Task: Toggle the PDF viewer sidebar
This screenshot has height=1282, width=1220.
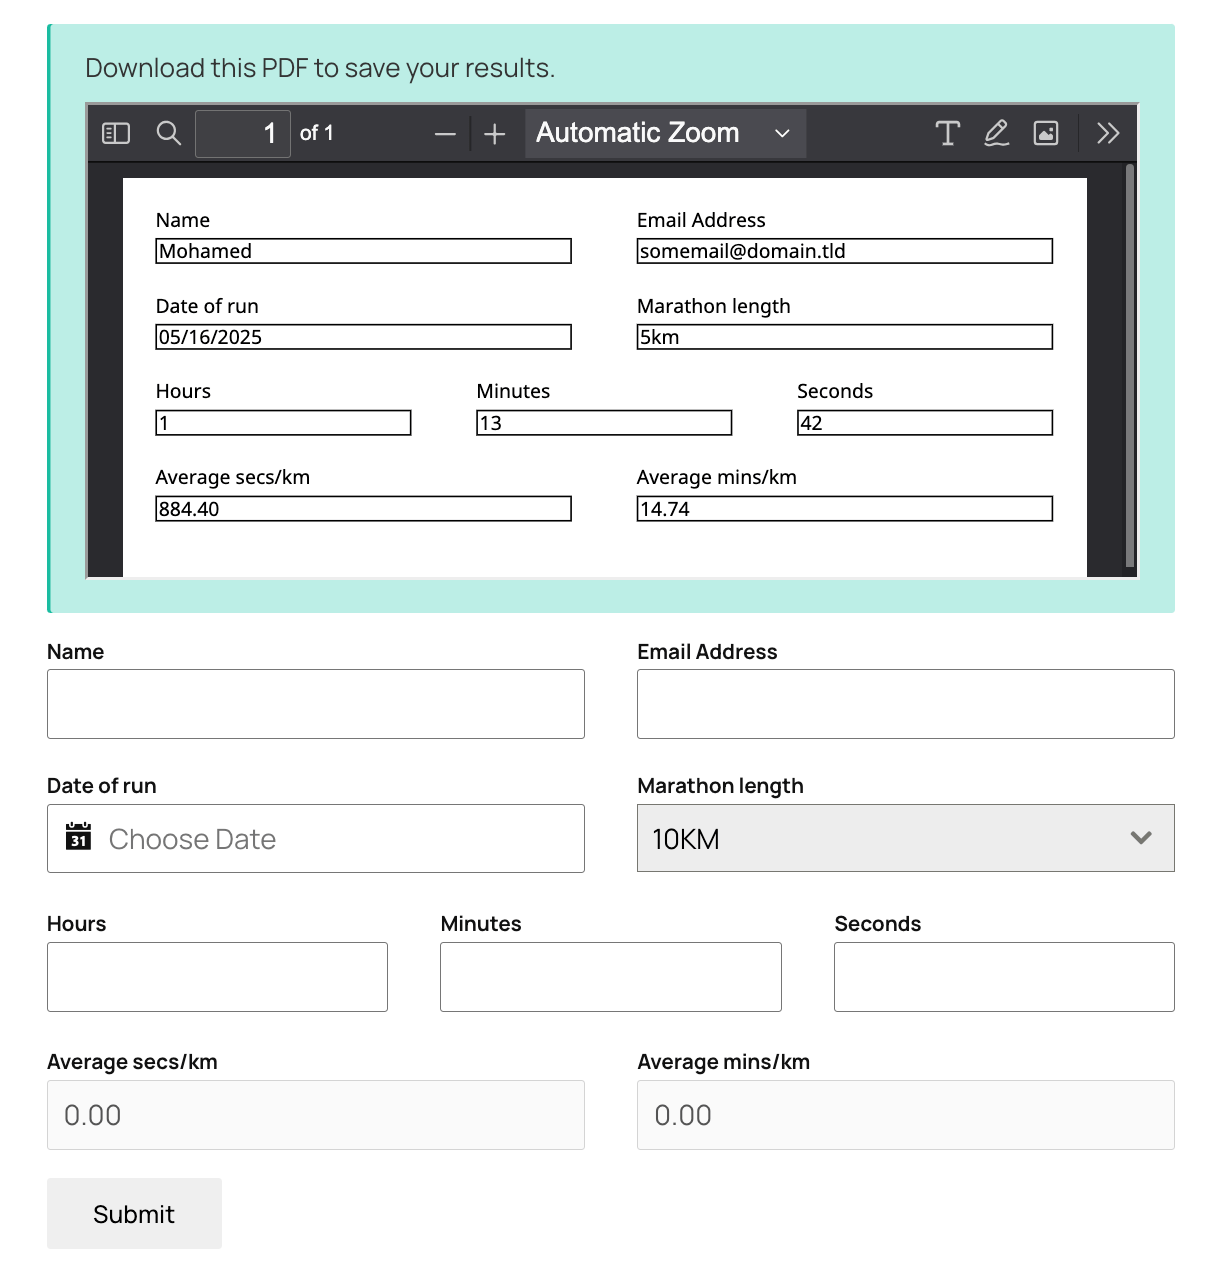Action: (x=116, y=133)
